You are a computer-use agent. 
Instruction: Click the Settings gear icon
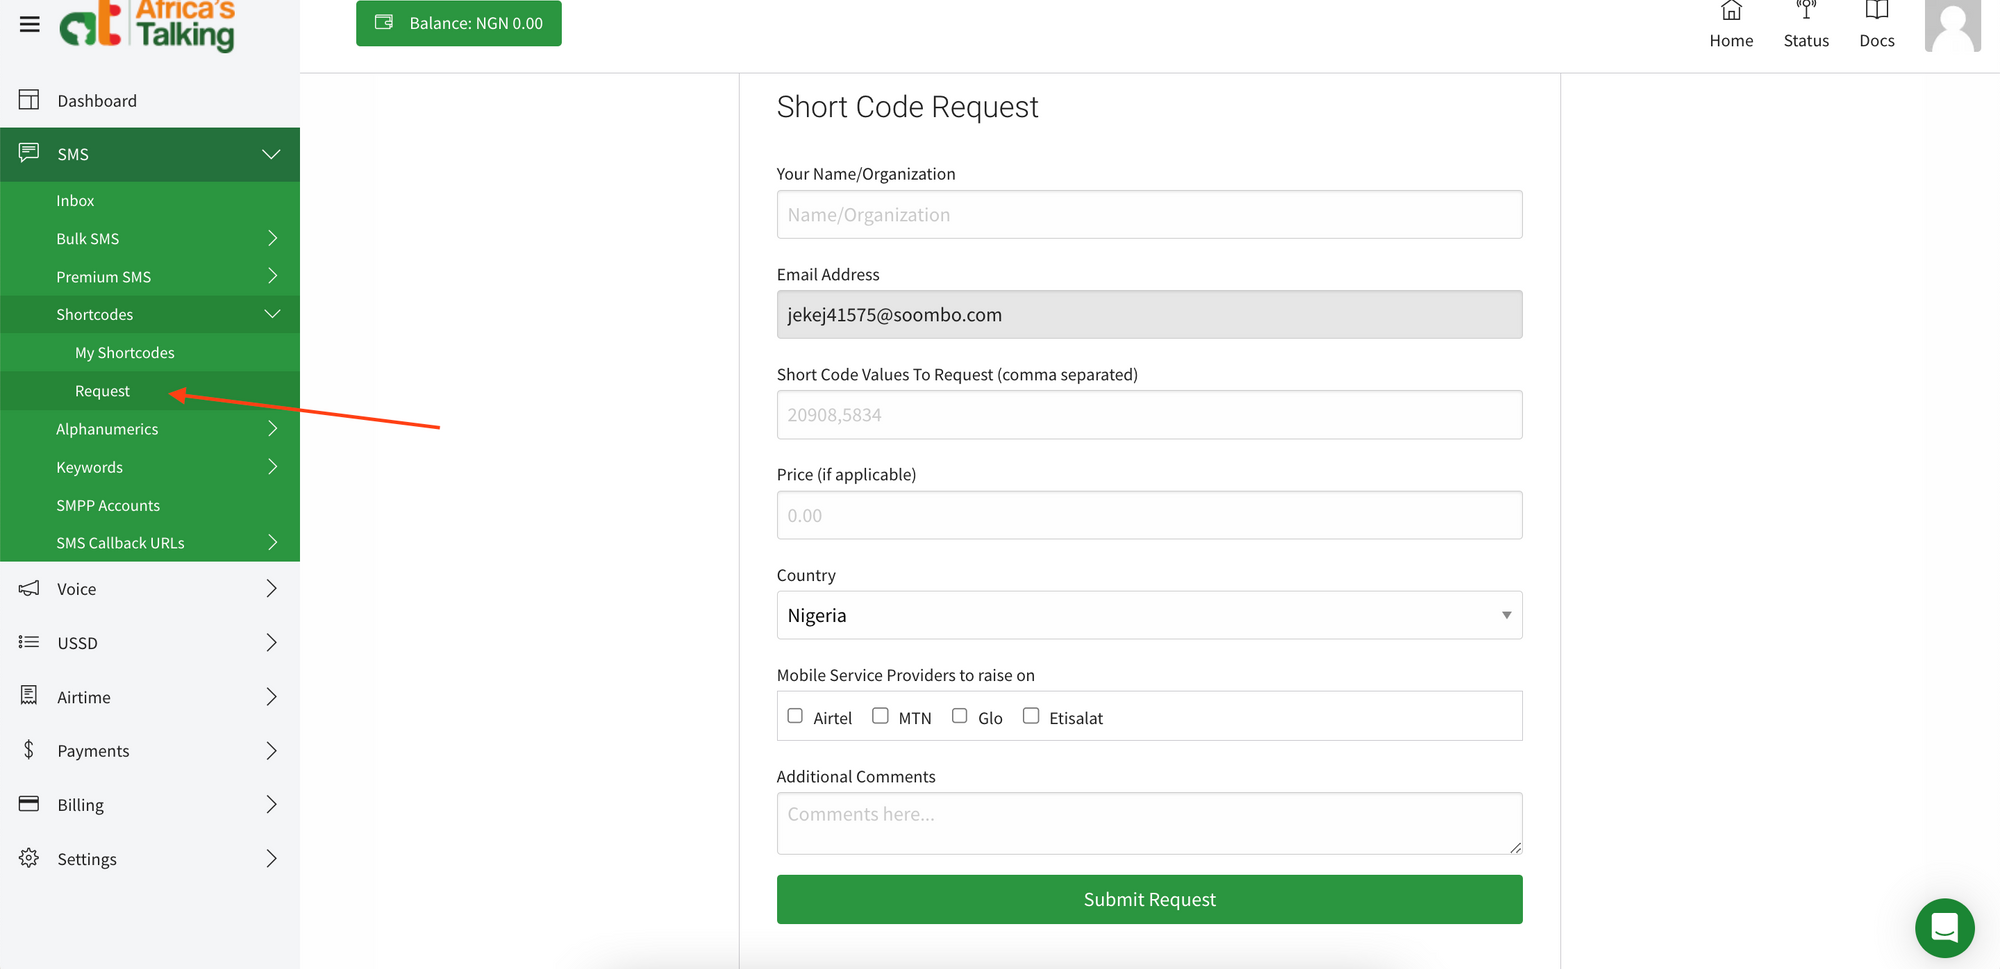pyautogui.click(x=28, y=858)
